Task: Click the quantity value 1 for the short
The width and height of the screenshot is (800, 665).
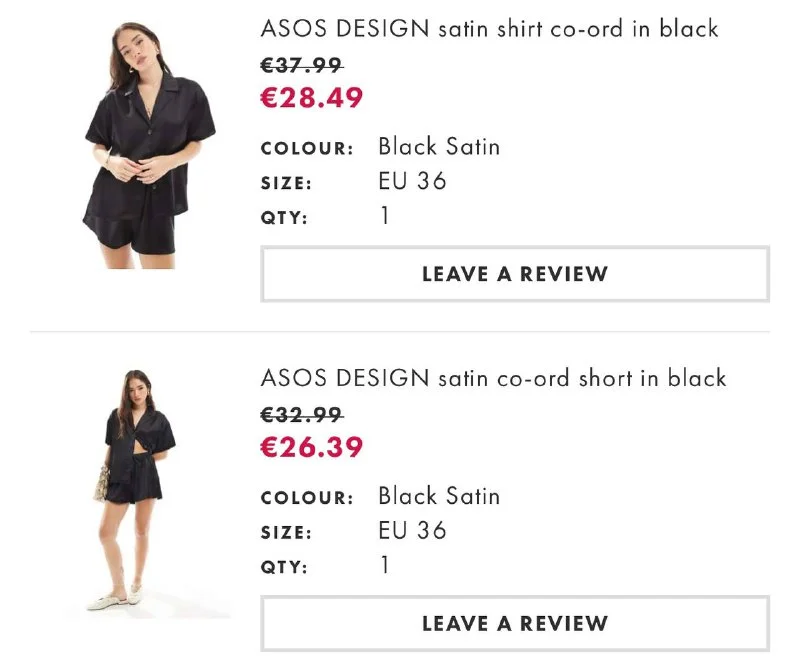Action: [x=385, y=566]
